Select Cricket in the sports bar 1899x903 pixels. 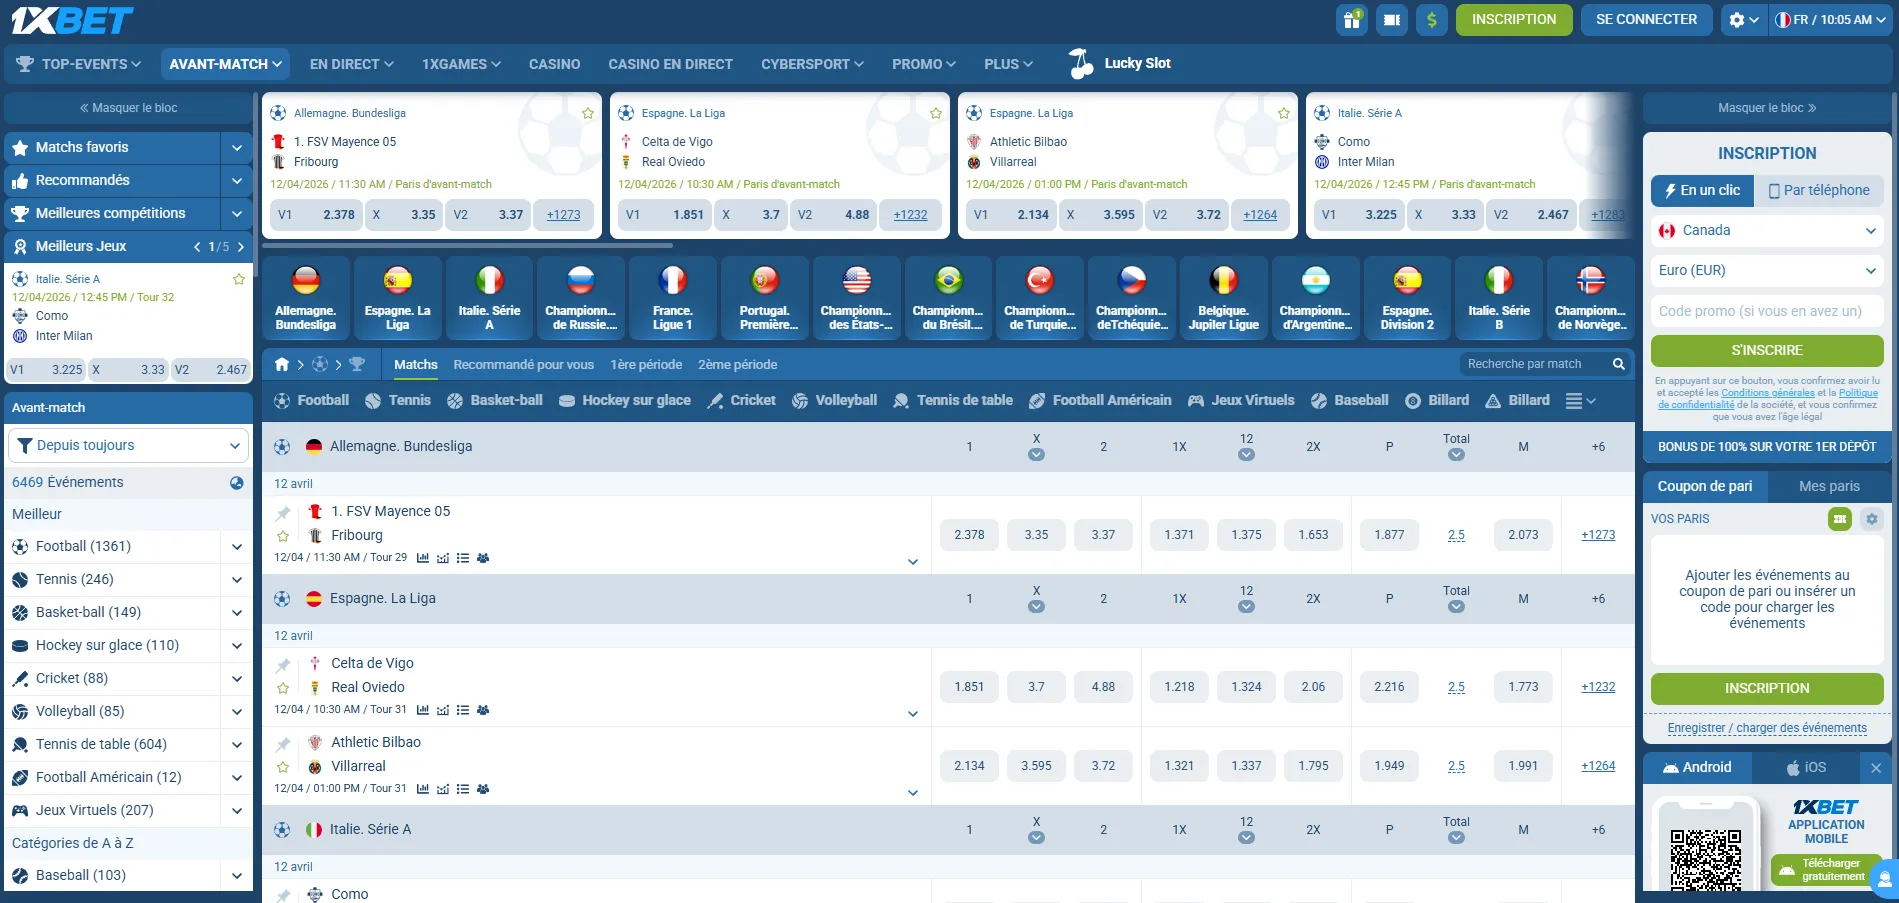[x=741, y=400]
